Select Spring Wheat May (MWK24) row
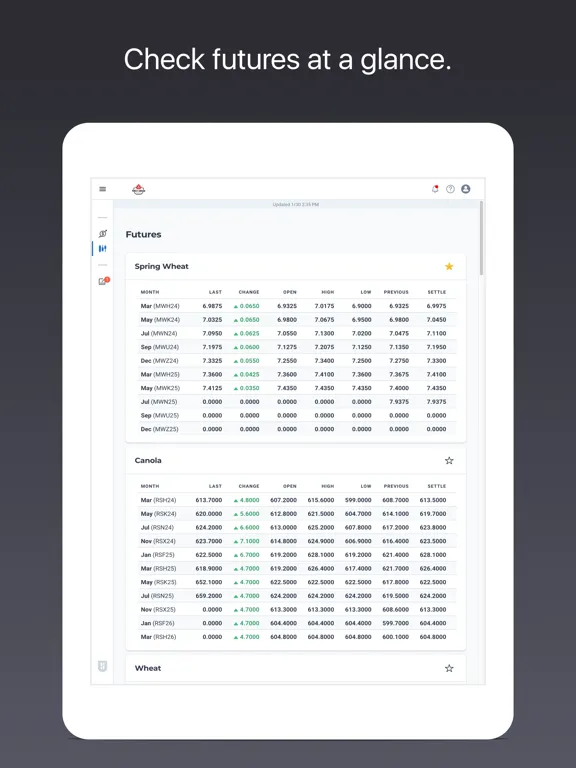The width and height of the screenshot is (576, 768). pyautogui.click(x=296, y=320)
